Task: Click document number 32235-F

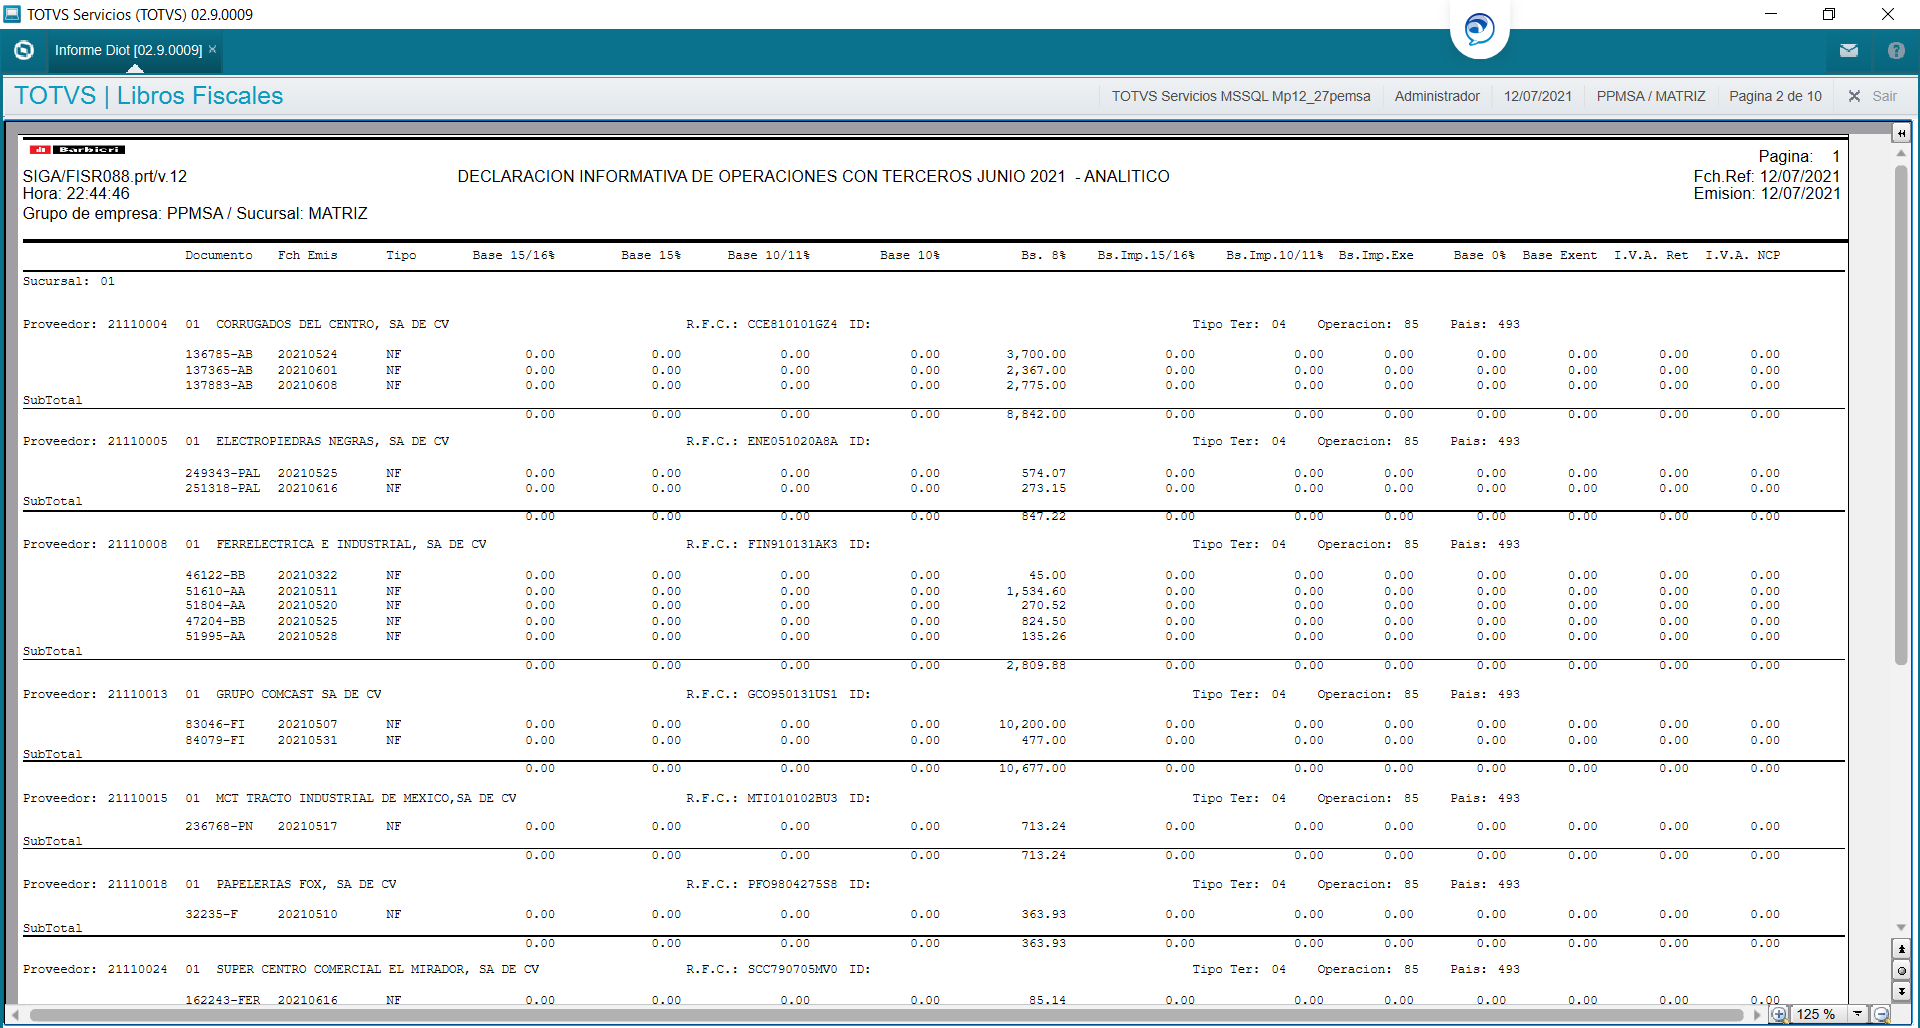Action: [212, 915]
